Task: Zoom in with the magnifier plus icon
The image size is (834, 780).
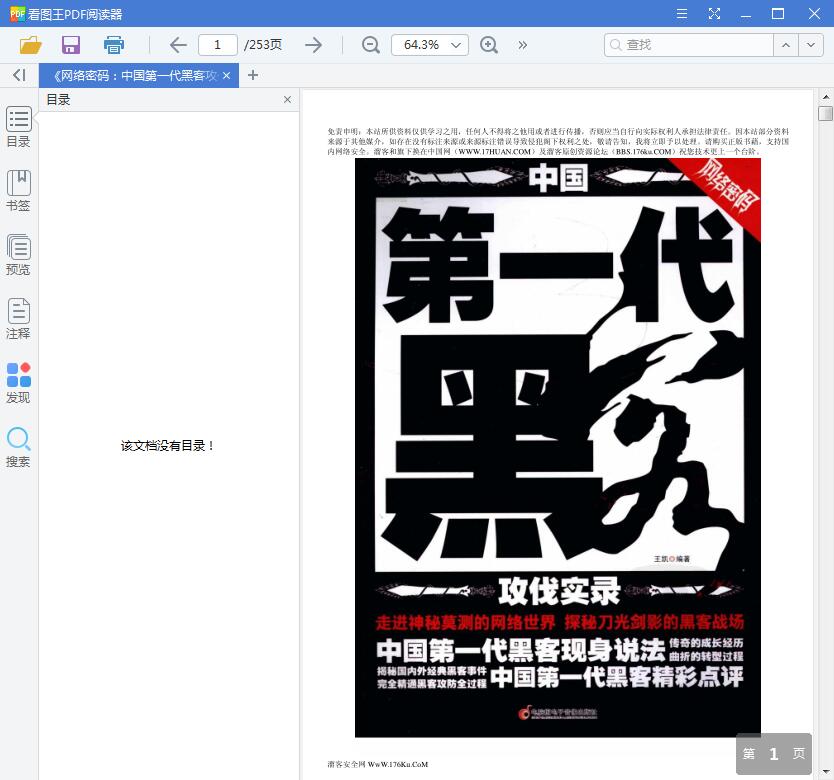Action: coord(489,45)
